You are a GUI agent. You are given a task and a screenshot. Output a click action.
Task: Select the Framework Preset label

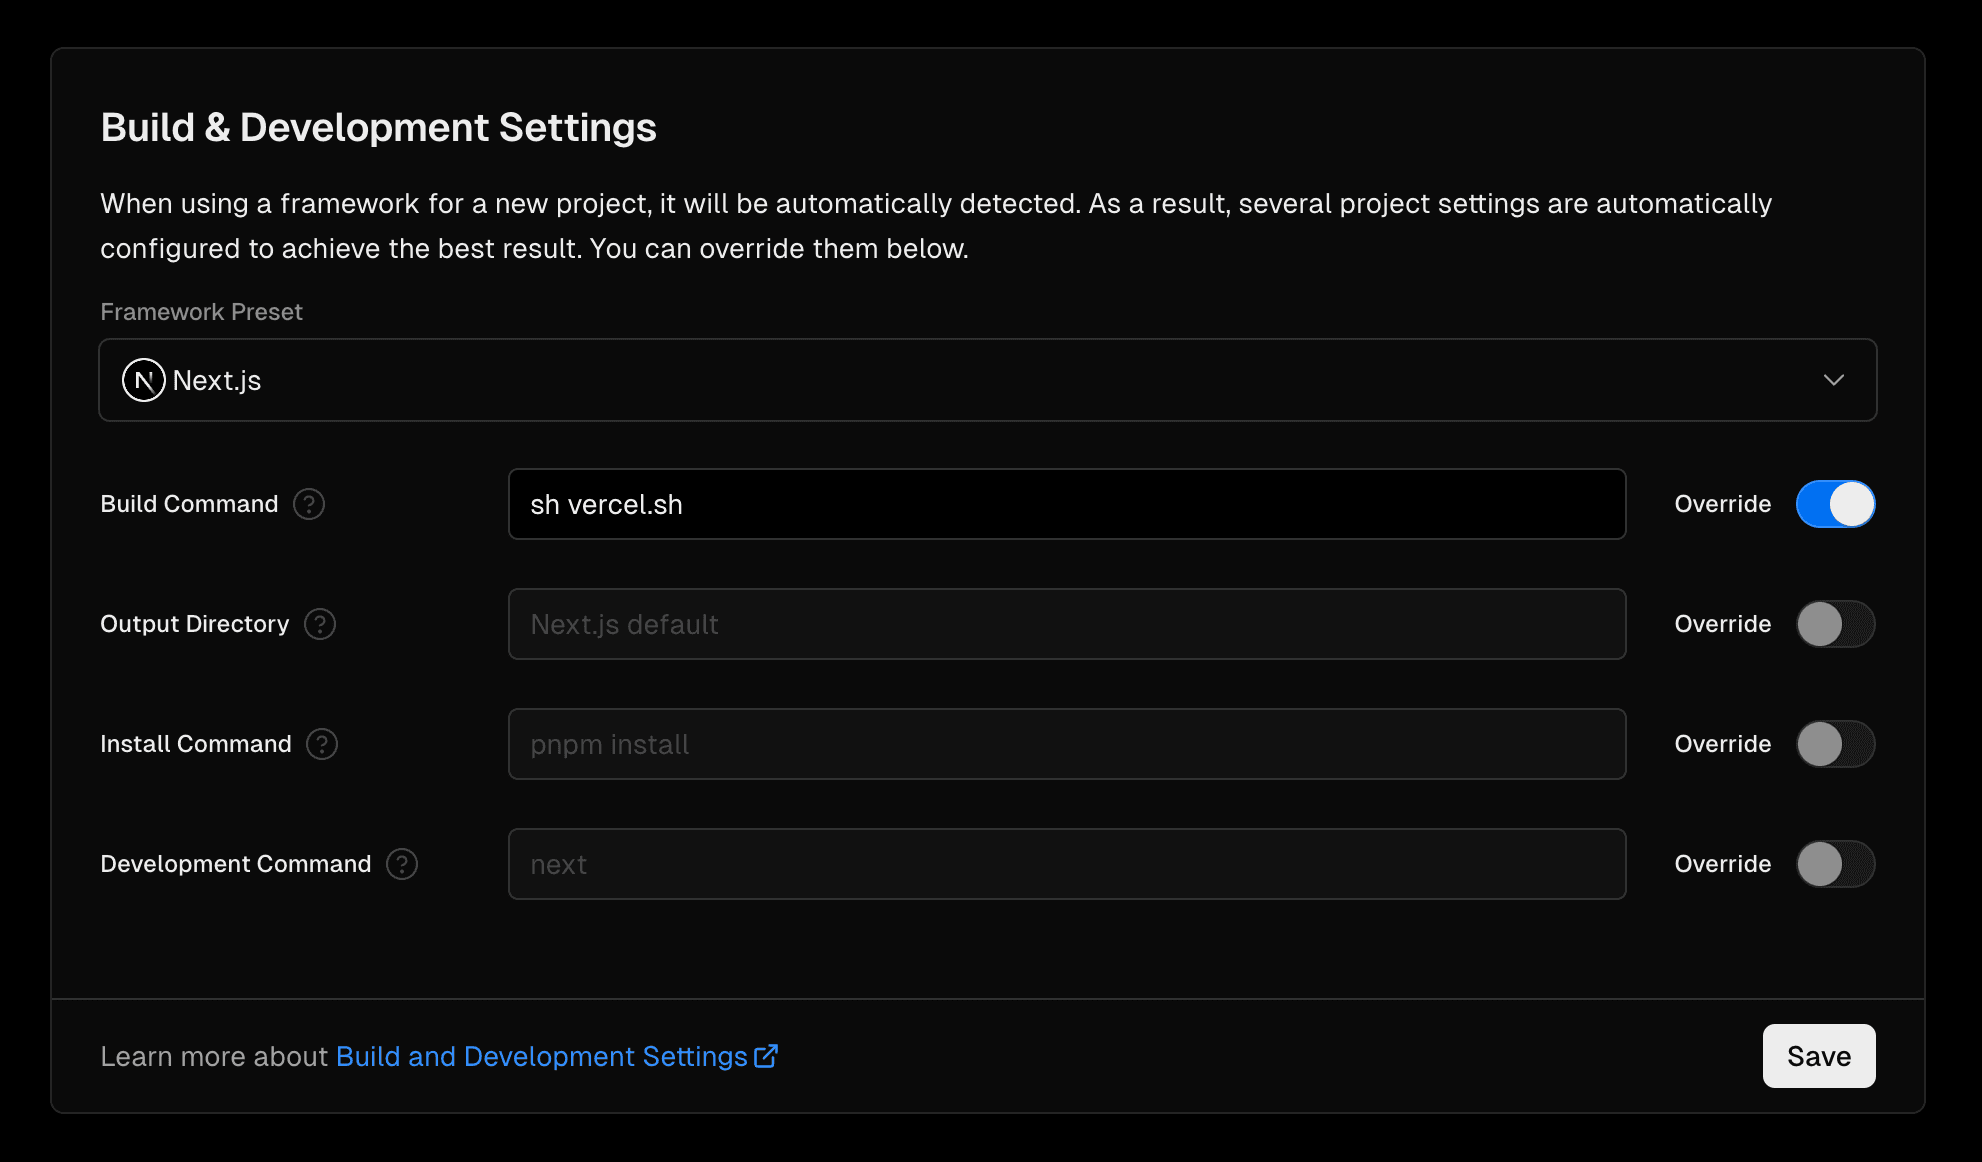pyautogui.click(x=200, y=311)
